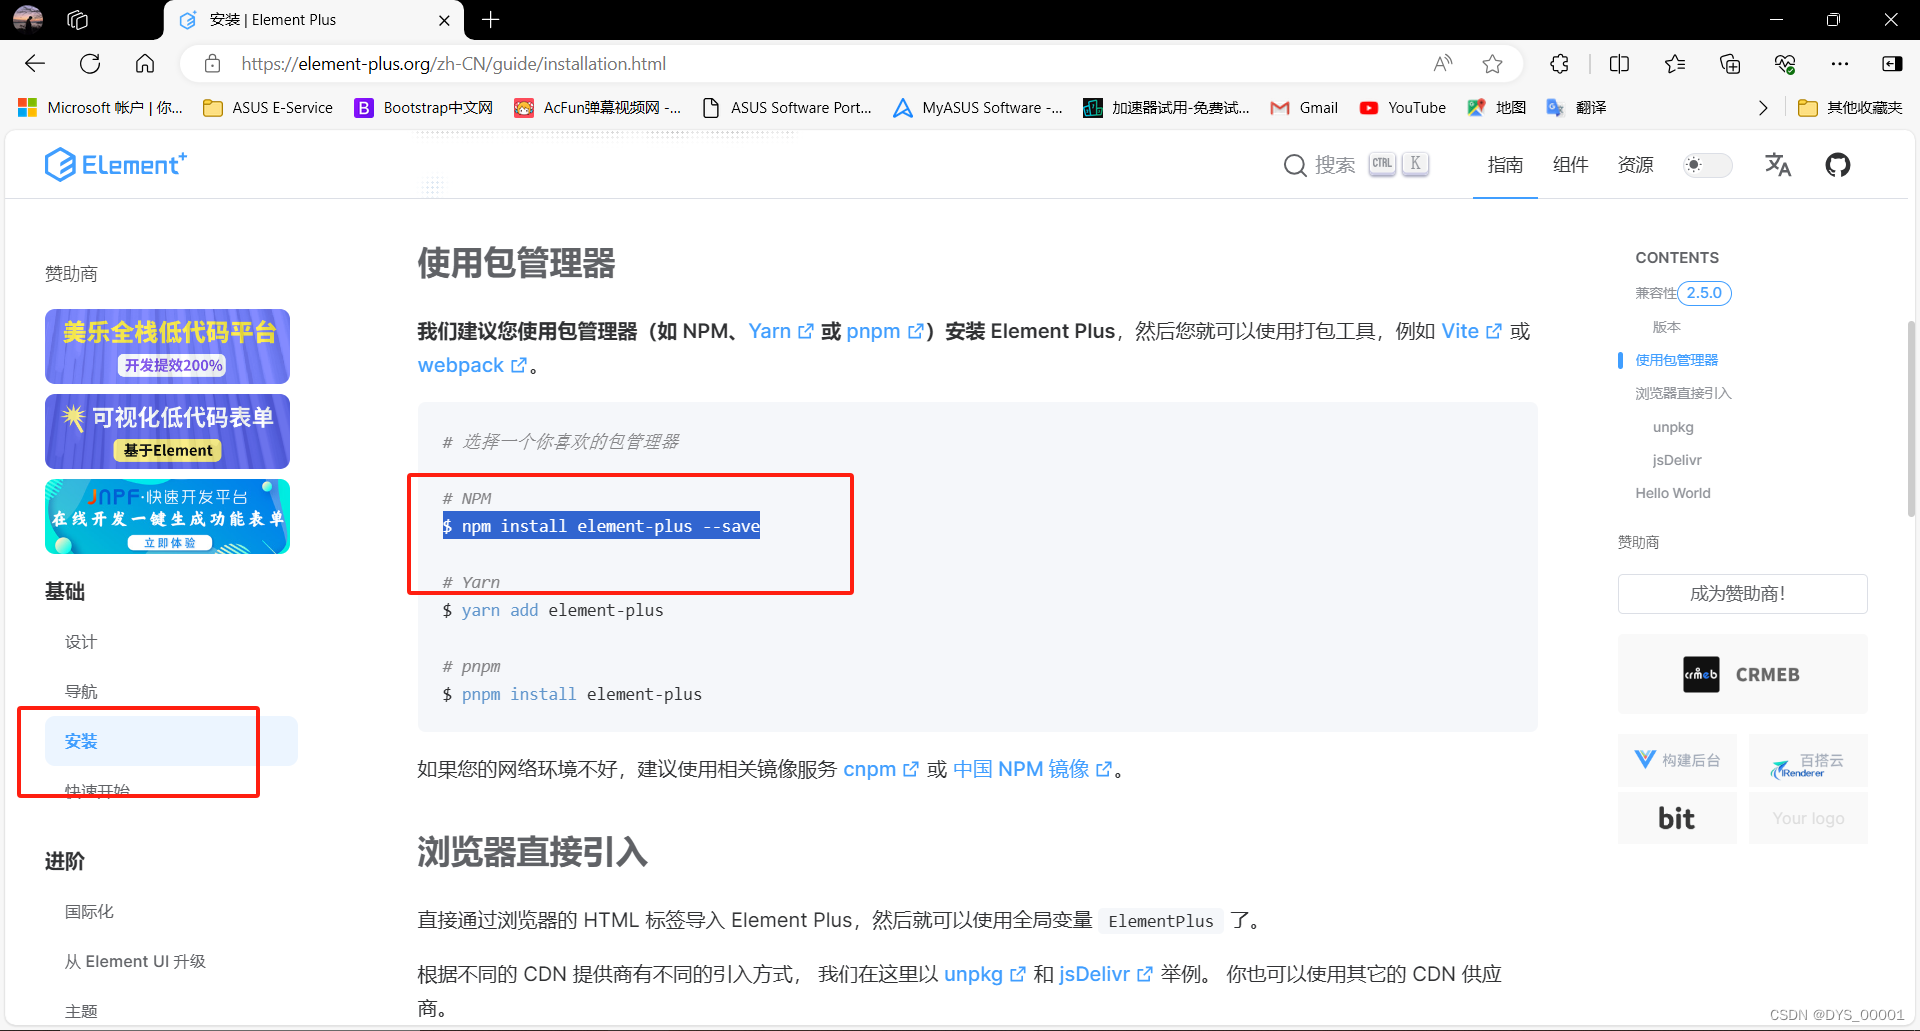Open collections icon in toolbar

coord(1730,64)
